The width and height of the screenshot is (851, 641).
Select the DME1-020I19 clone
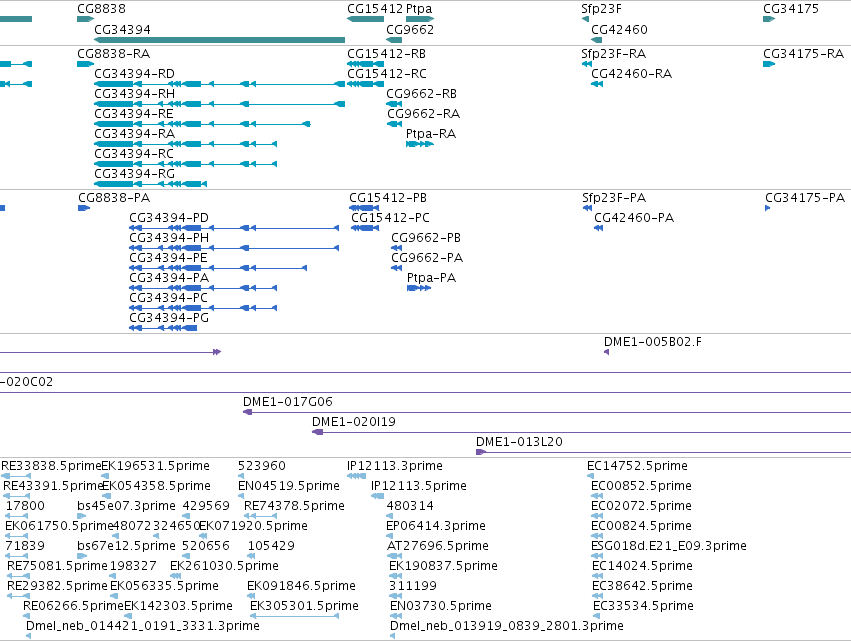pos(354,422)
